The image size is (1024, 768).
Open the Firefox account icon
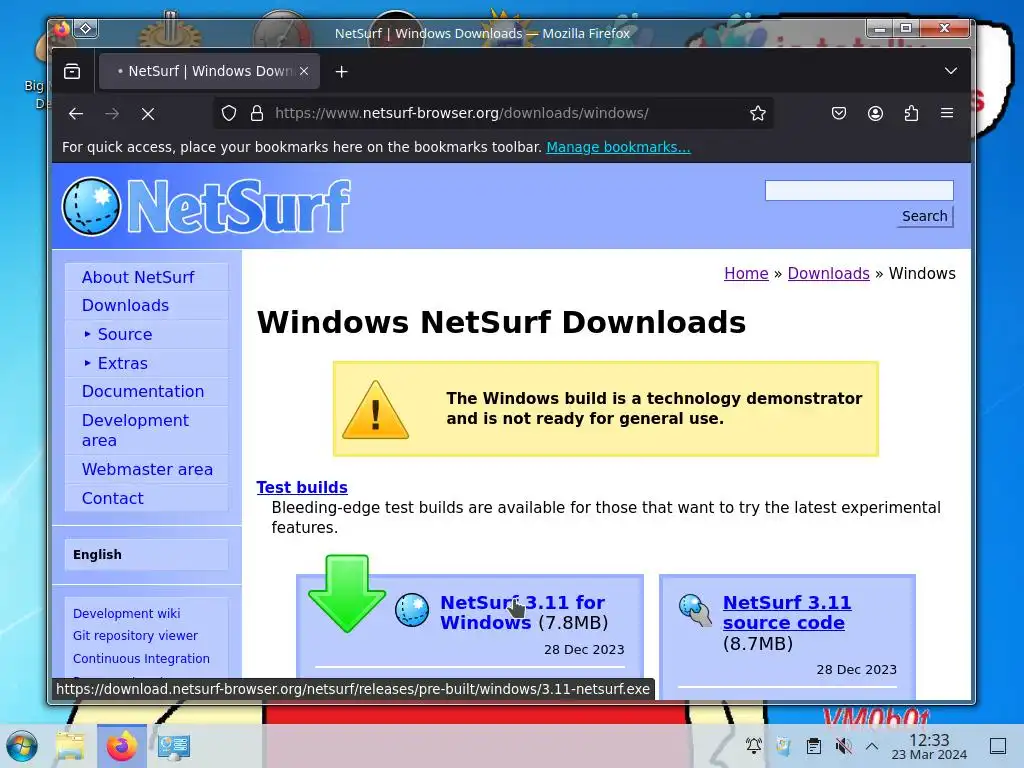point(875,114)
